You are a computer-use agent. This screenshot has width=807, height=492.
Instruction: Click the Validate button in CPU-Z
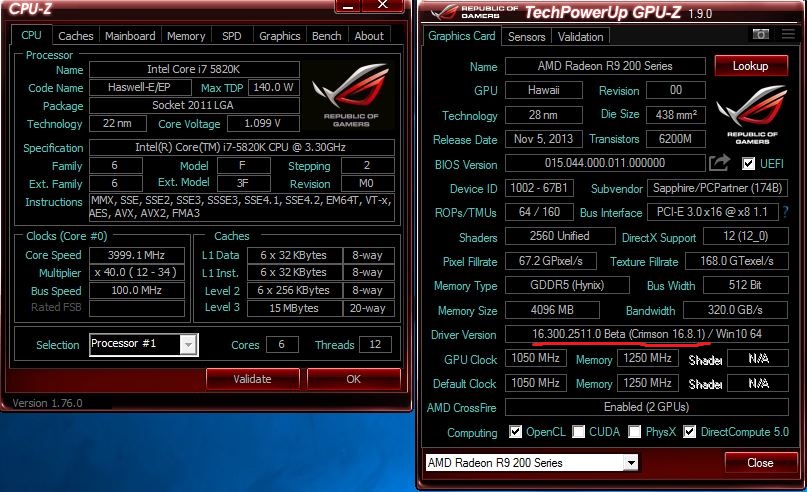[252, 379]
